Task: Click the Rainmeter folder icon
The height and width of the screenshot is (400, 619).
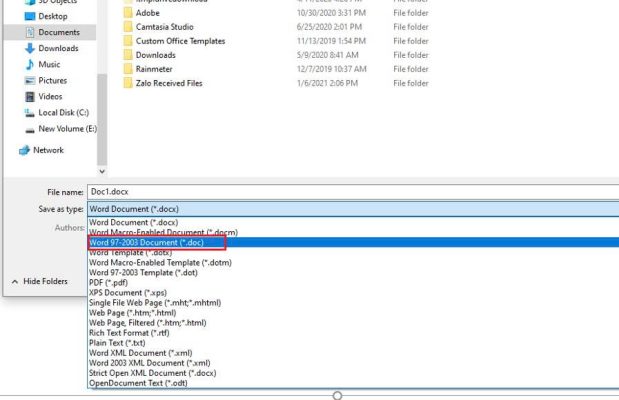Action: (128, 69)
